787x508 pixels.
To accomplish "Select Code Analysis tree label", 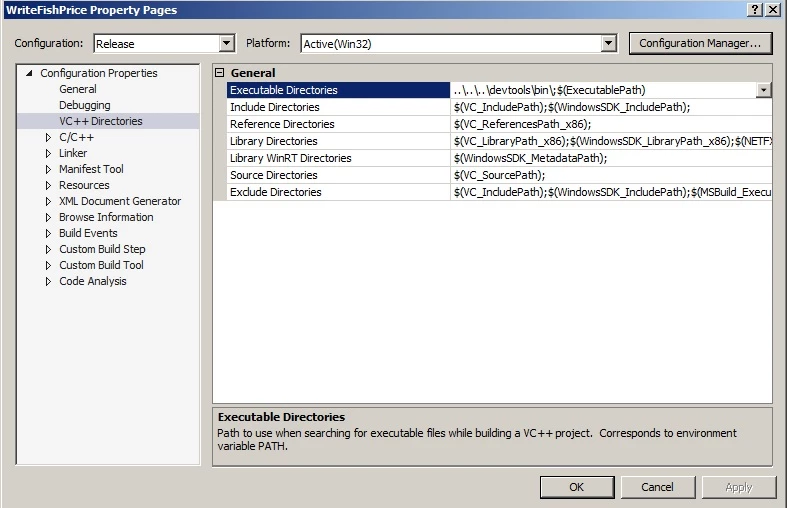I will click(93, 282).
